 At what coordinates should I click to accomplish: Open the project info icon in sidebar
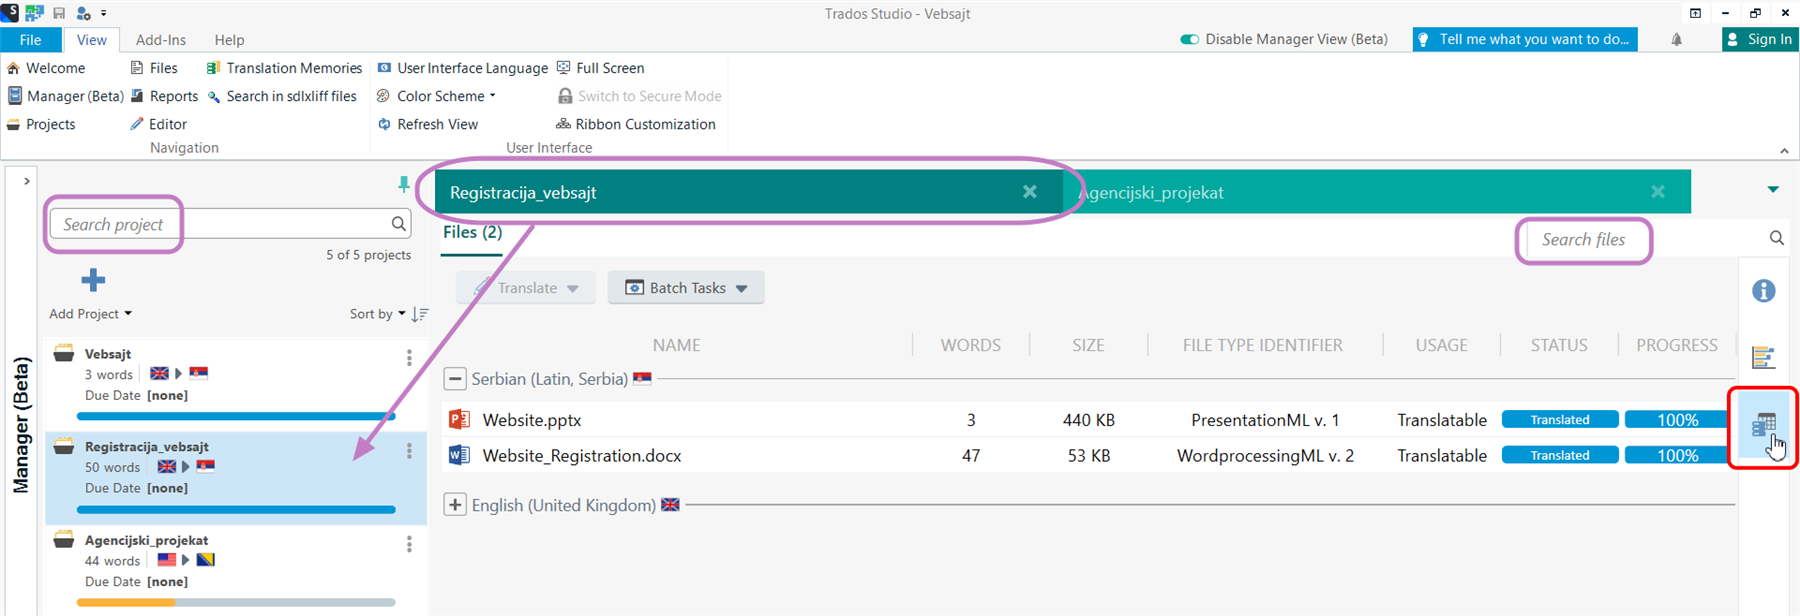pyautogui.click(x=1764, y=291)
